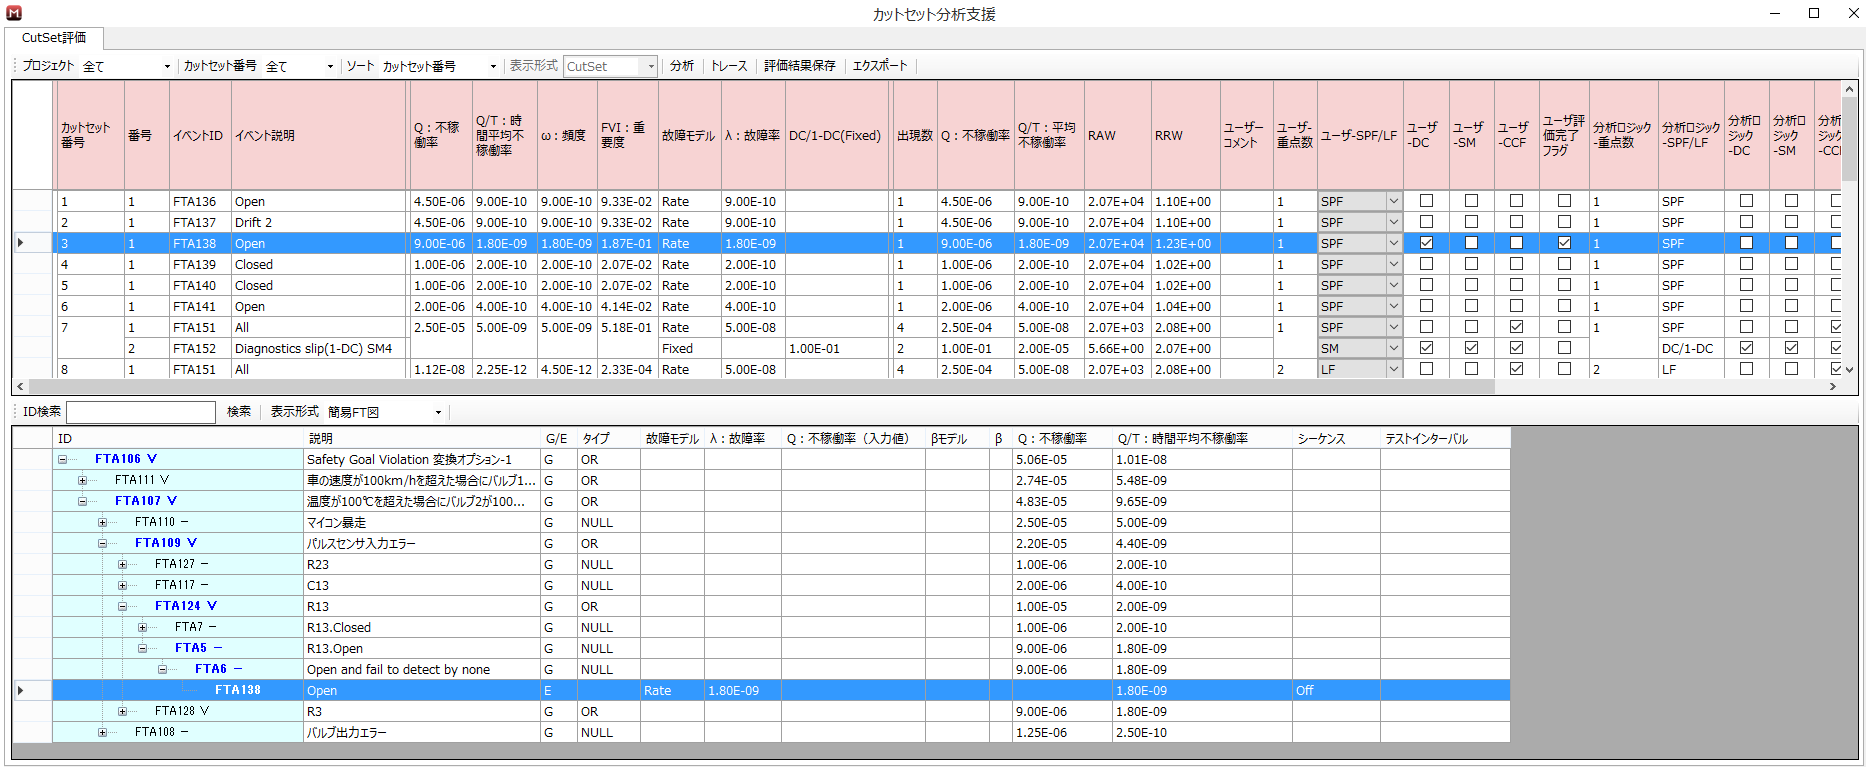Toggle ユーザ-SM checkbox in FTA137 row
Image resolution: width=1870 pixels, height=771 pixels.
[1471, 222]
